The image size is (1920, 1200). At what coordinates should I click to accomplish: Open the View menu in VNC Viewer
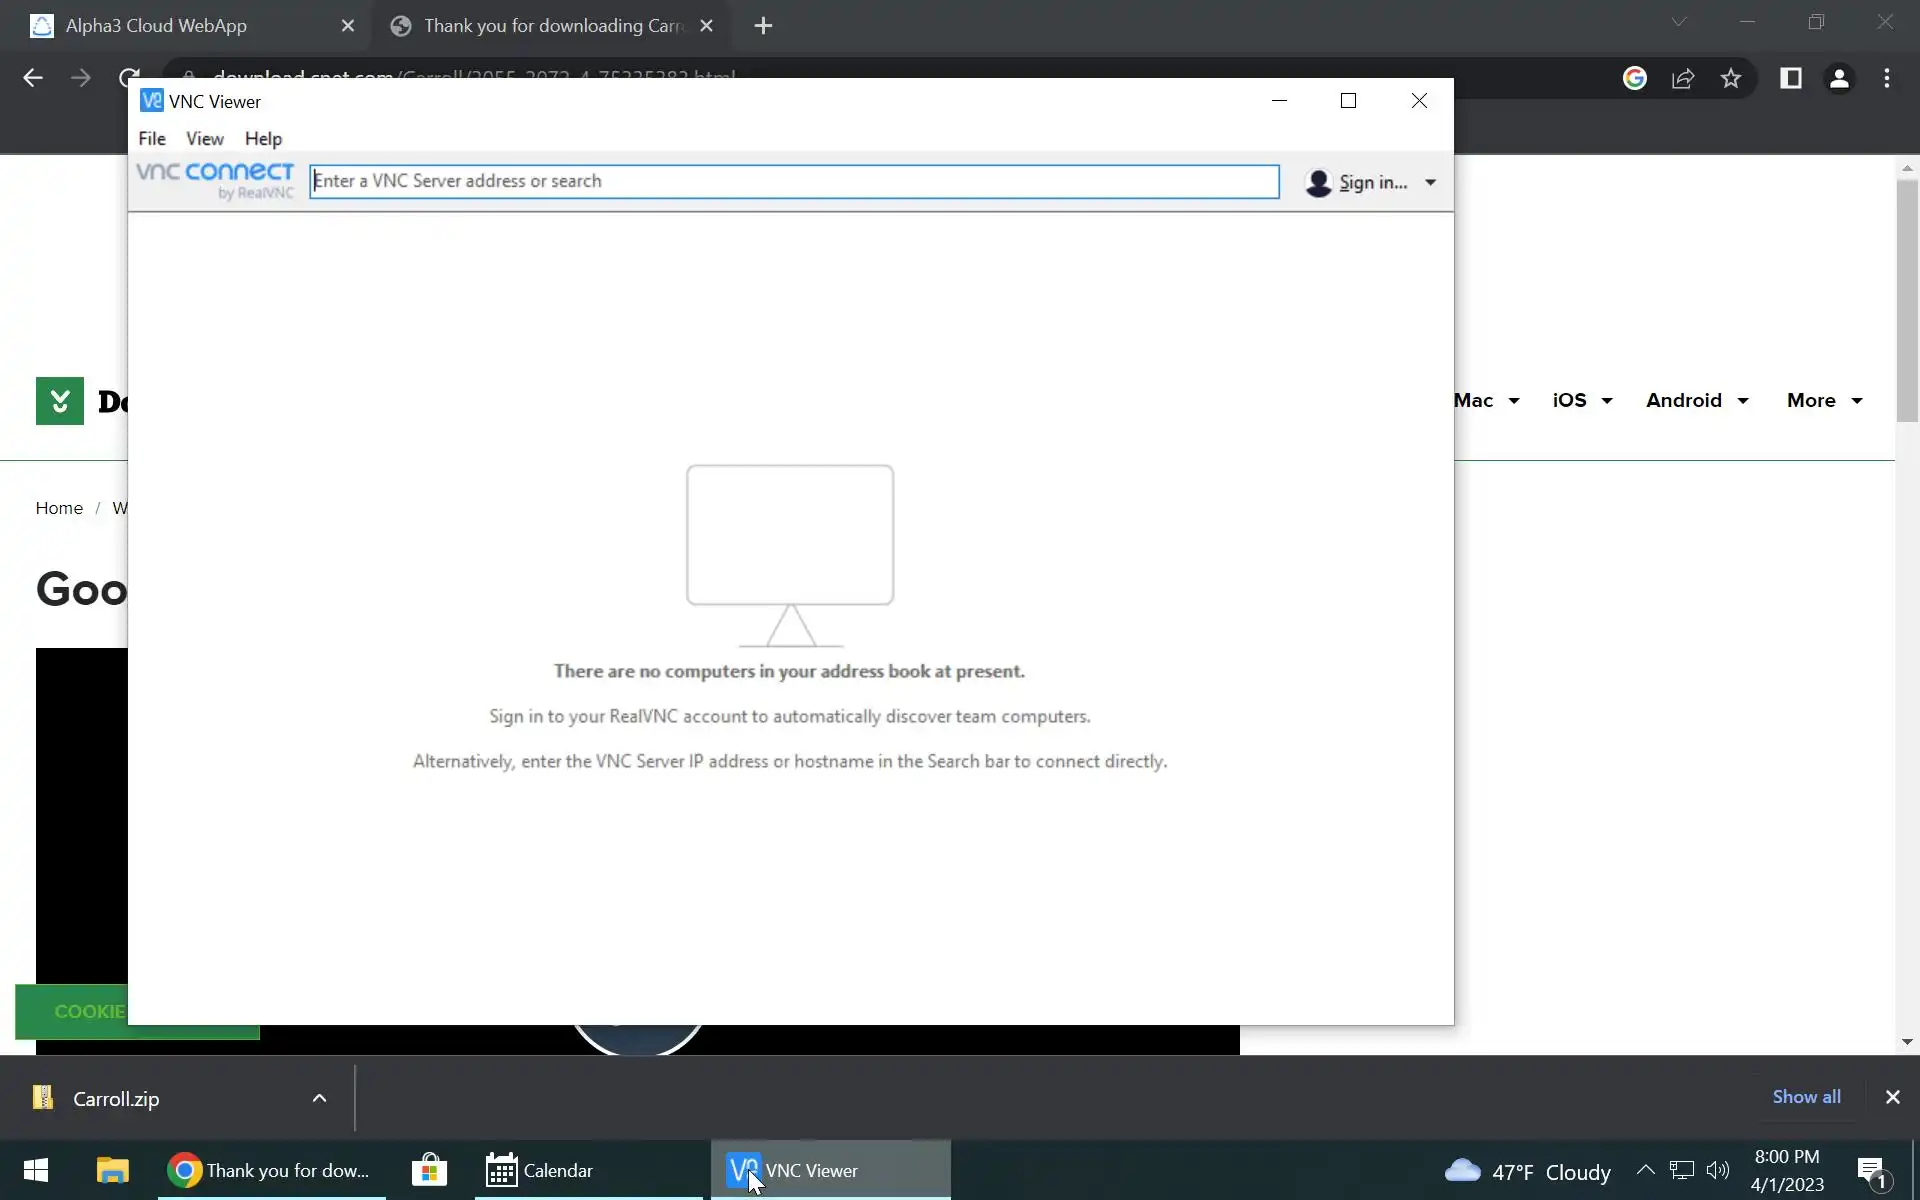[204, 139]
